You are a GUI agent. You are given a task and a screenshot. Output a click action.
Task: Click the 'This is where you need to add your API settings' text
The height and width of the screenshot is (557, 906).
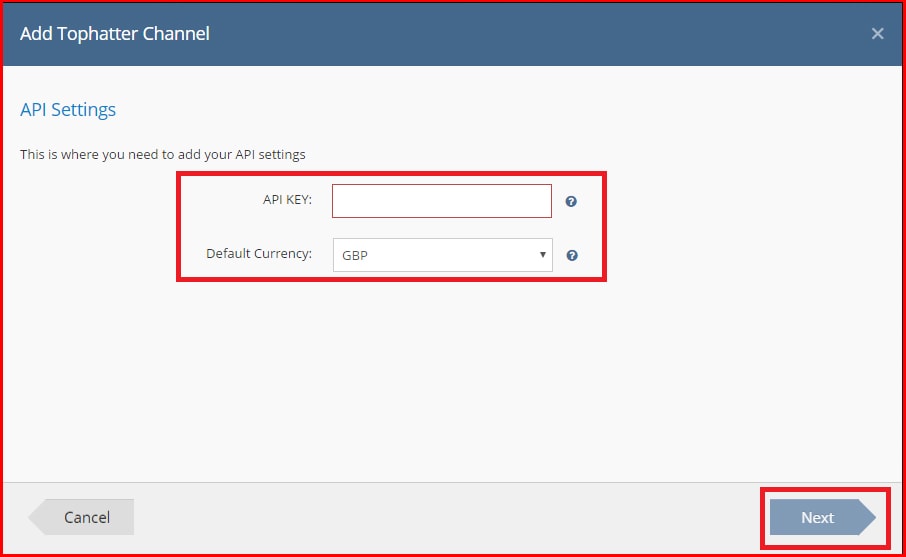(x=162, y=154)
